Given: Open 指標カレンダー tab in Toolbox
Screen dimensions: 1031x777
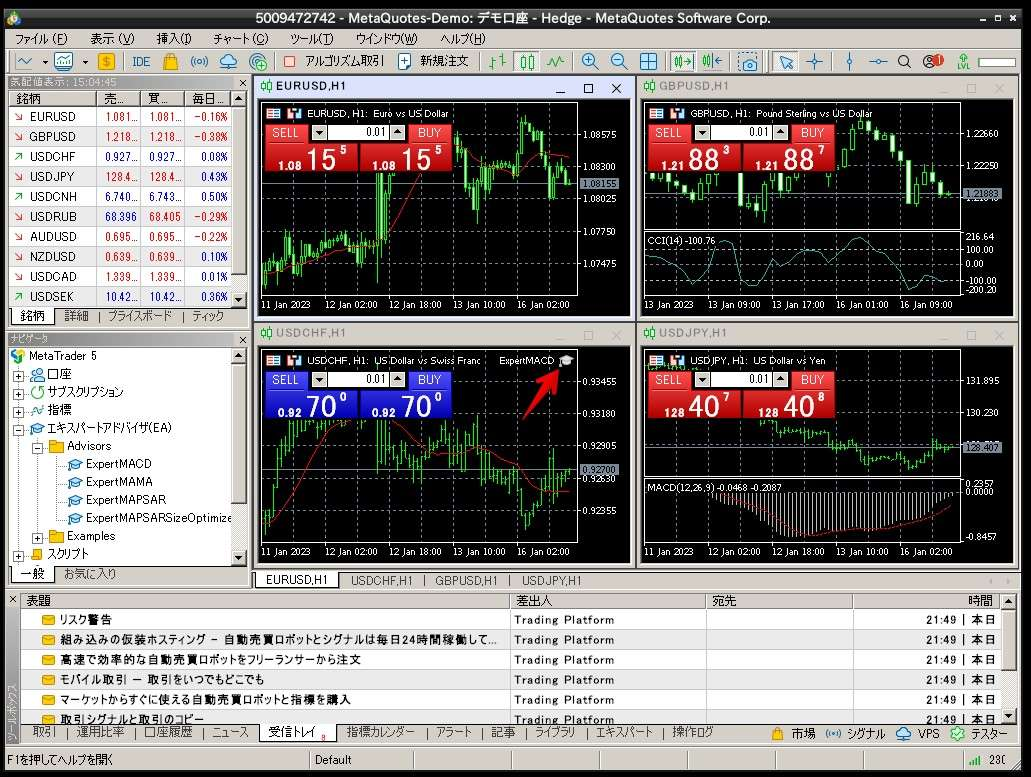Looking at the screenshot, I should [x=381, y=732].
